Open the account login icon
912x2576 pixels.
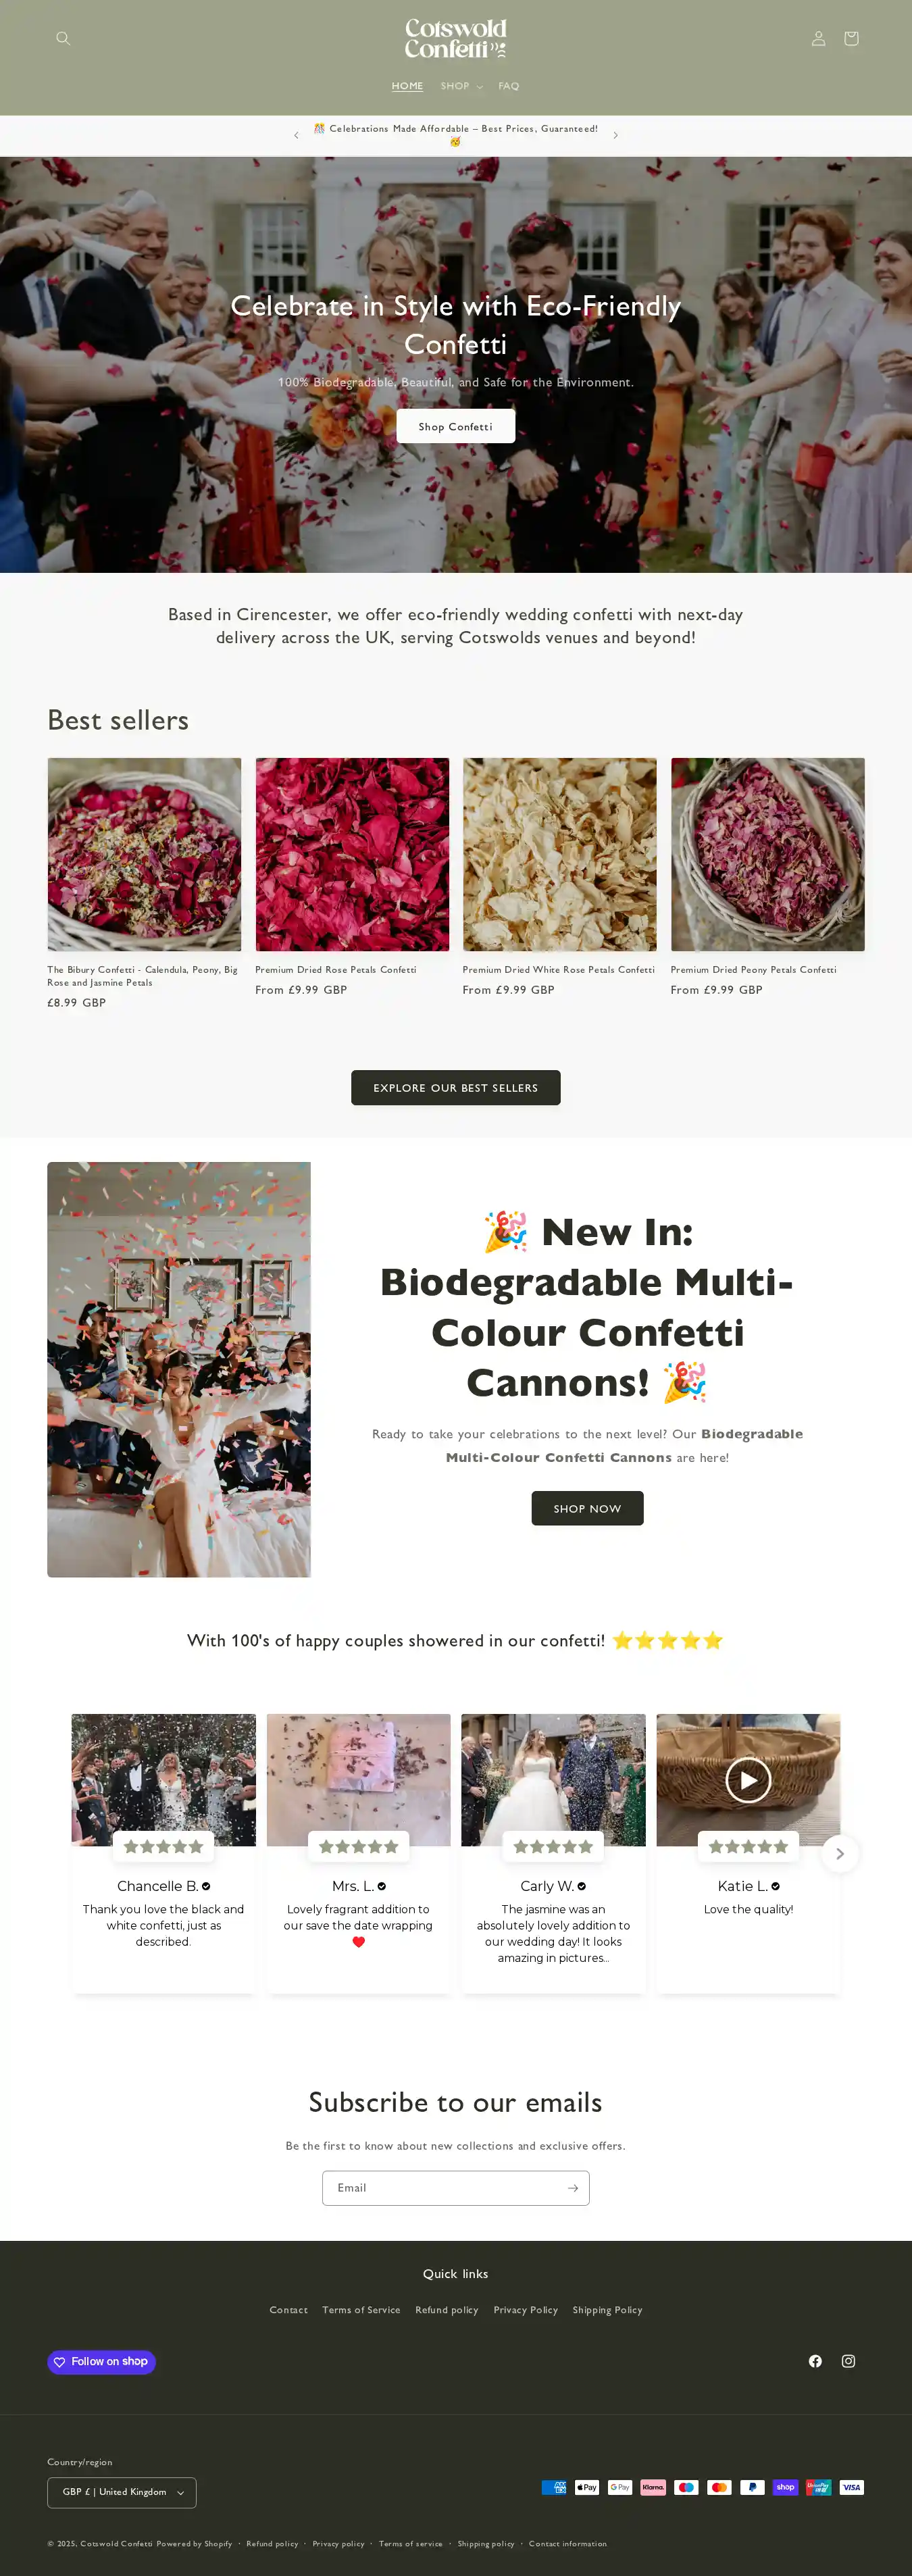(x=818, y=38)
